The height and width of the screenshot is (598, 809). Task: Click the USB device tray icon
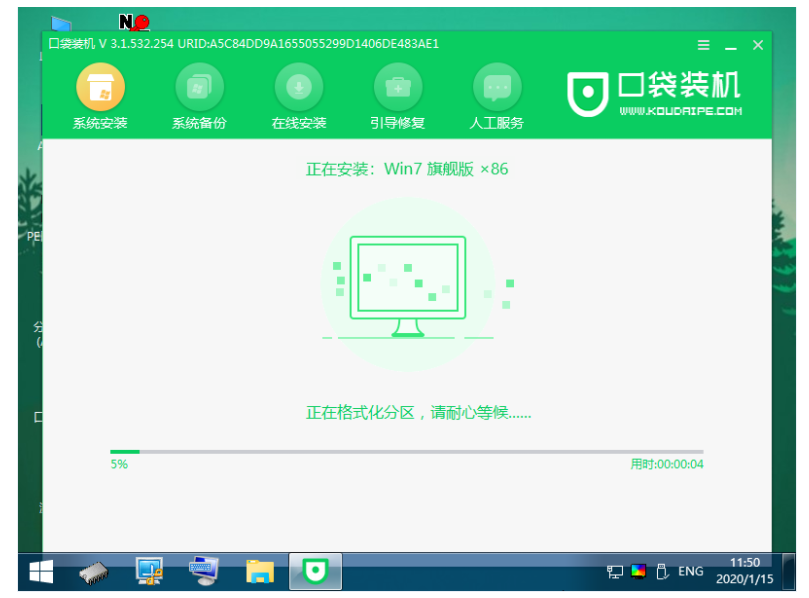click(662, 572)
